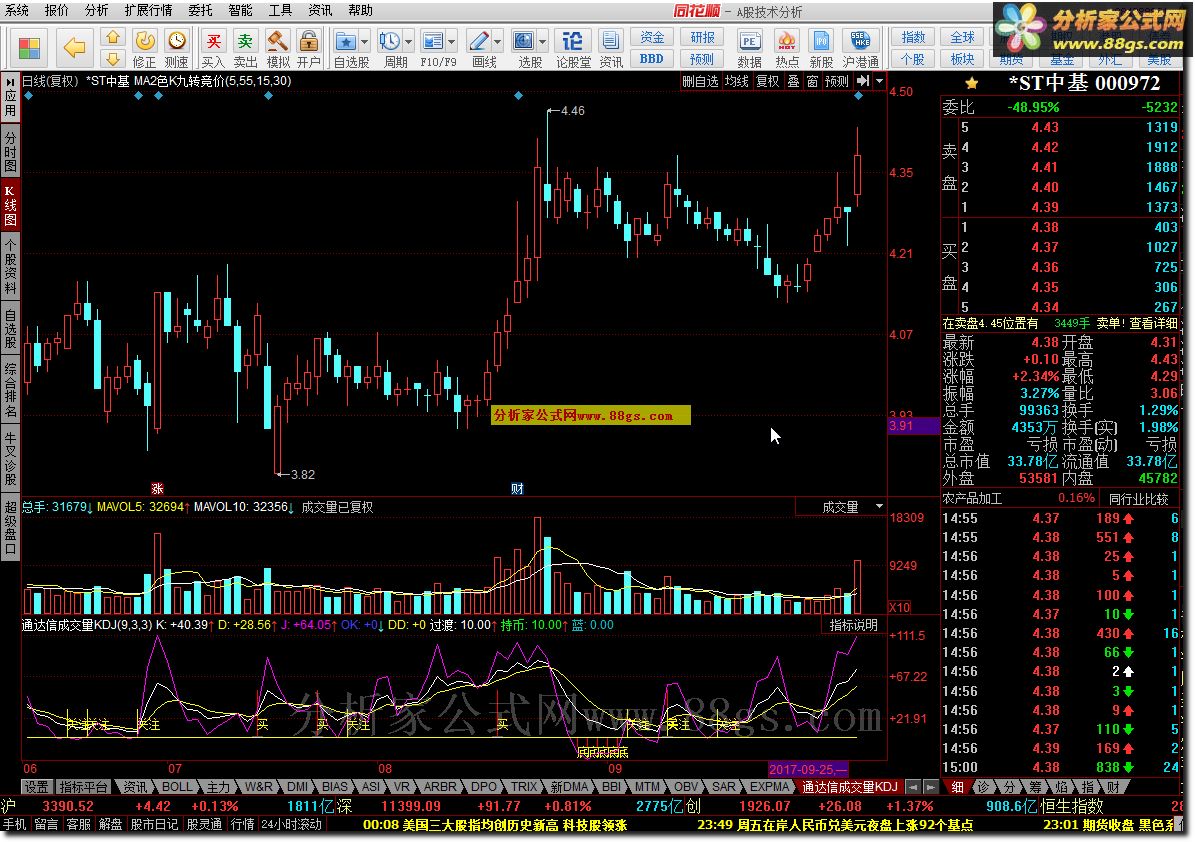Select the SAR indicator tab

(x=723, y=786)
